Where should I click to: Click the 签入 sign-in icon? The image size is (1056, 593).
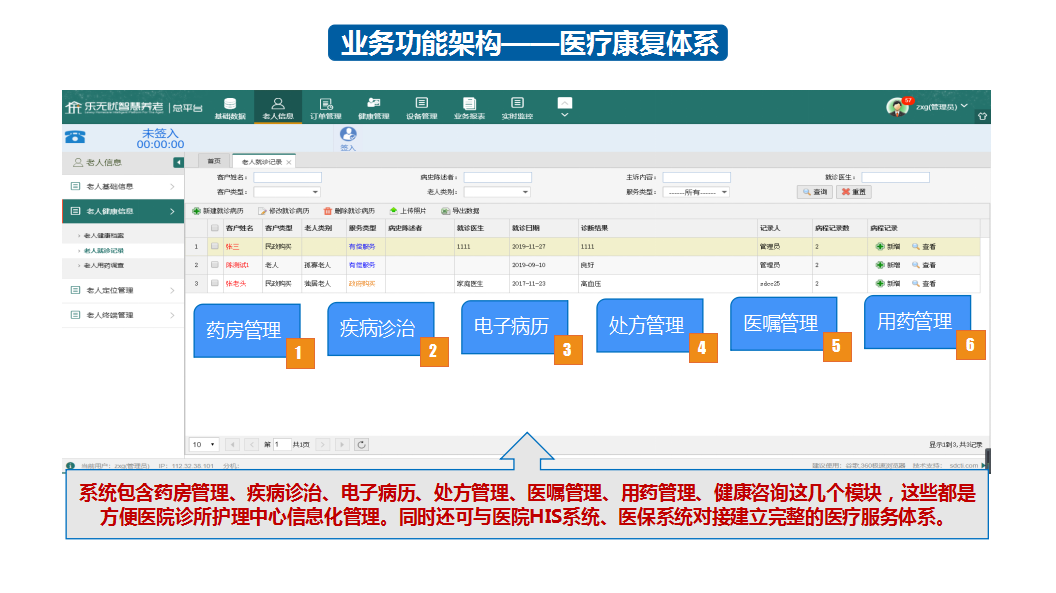click(348, 138)
